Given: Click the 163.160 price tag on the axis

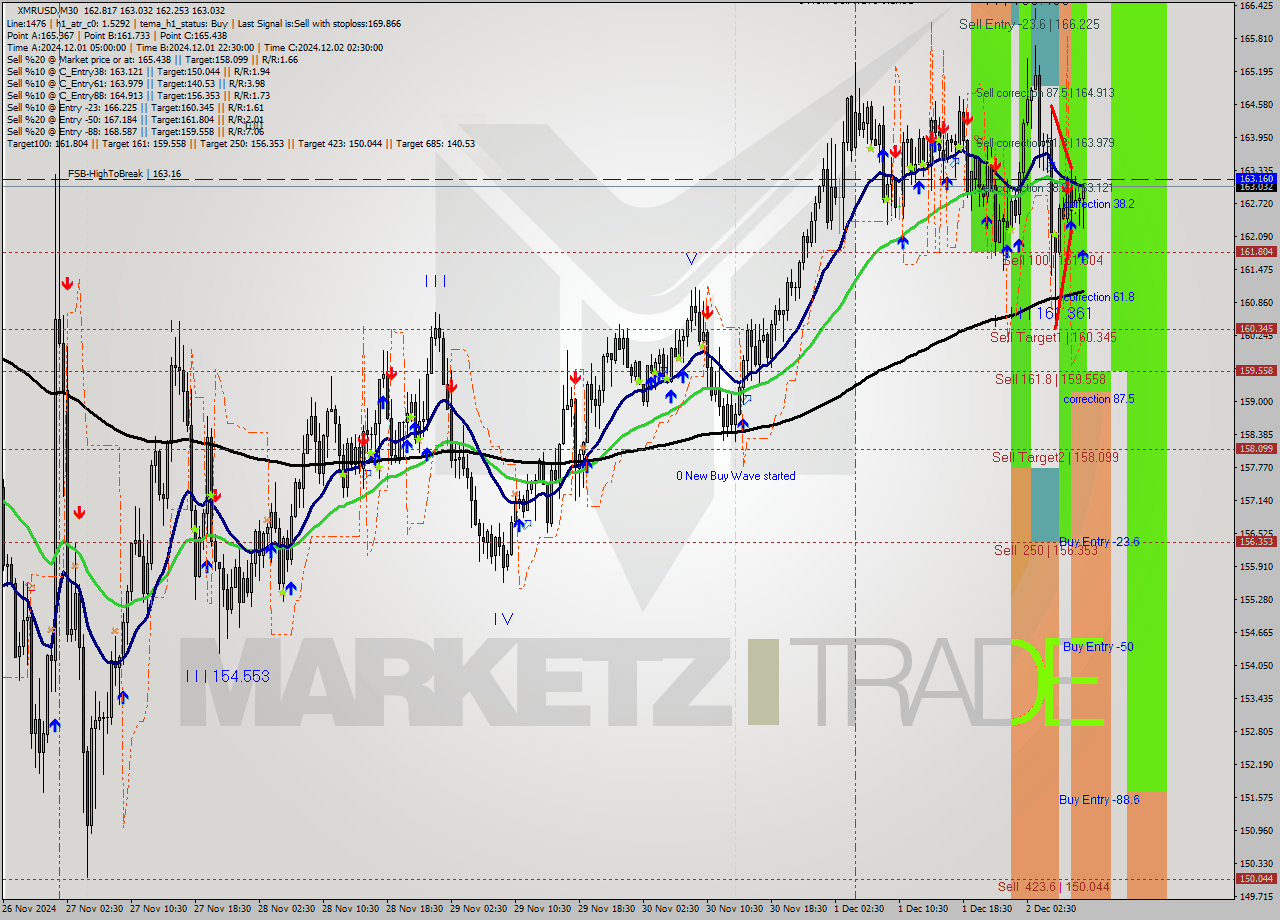Looking at the screenshot, I should (1257, 179).
